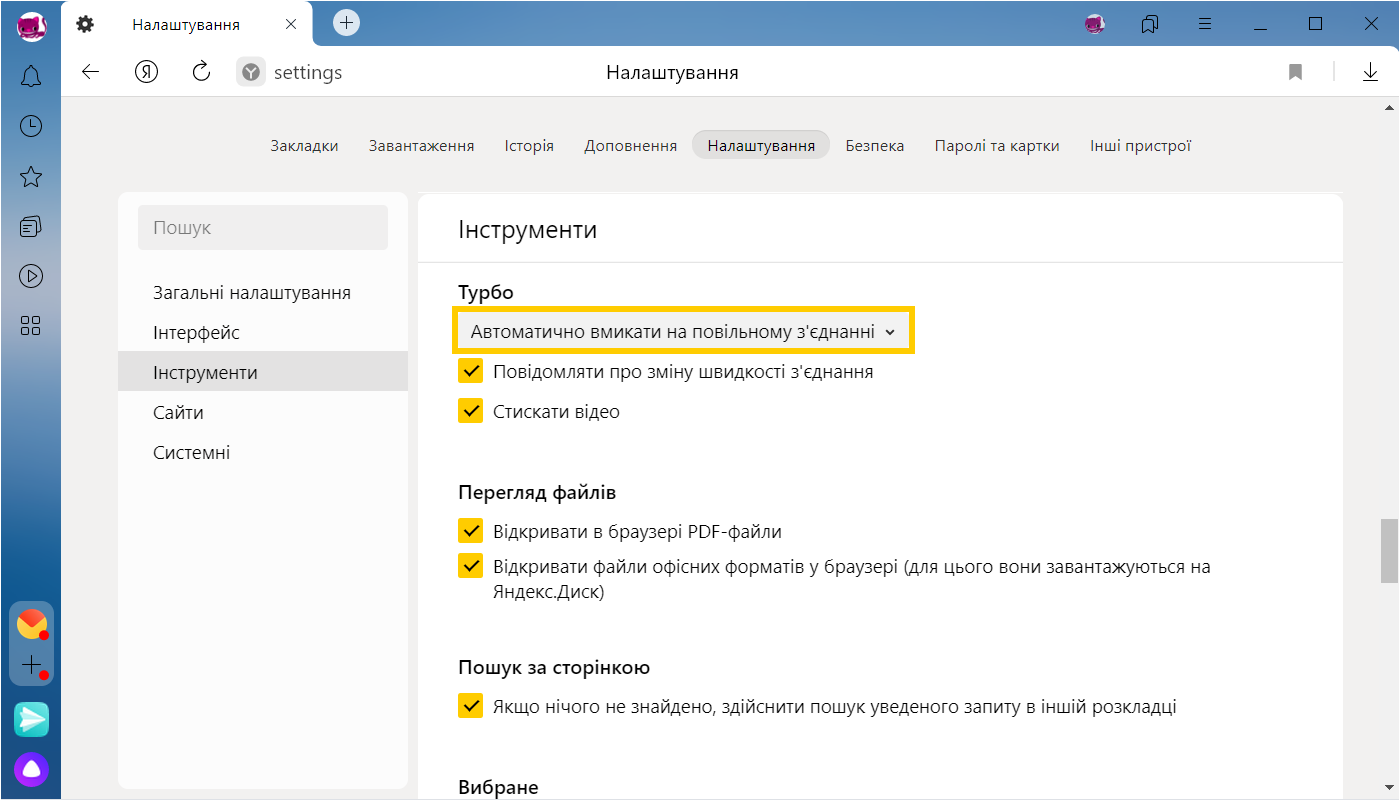Select the Налаштування top tab
This screenshot has height=800, width=1400.
click(x=761, y=146)
